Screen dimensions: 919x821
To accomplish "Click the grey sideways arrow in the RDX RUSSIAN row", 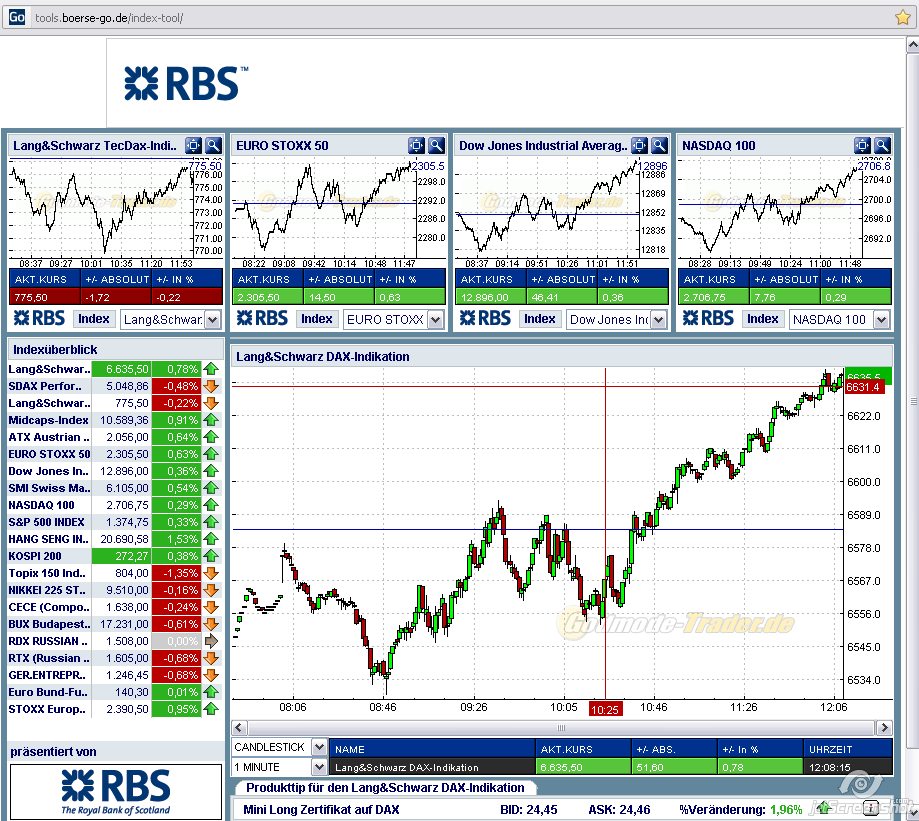I will (211, 641).
